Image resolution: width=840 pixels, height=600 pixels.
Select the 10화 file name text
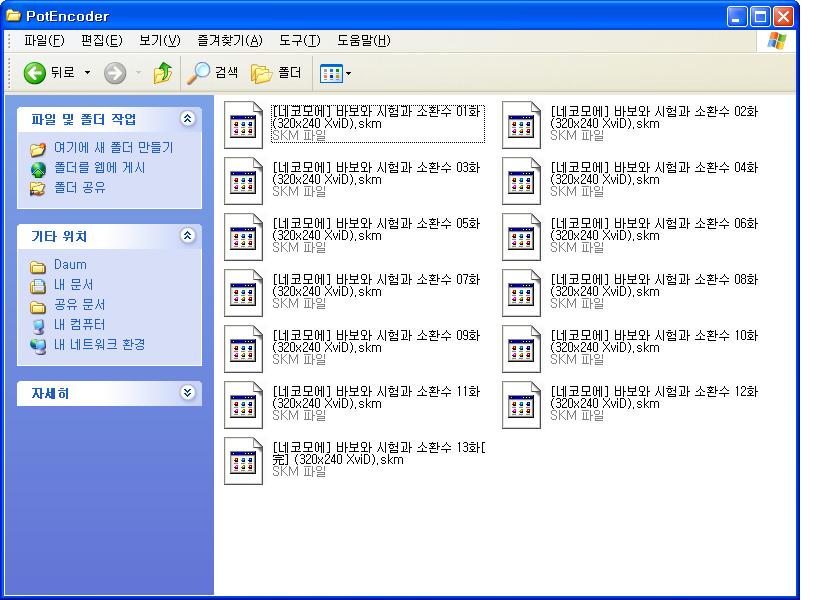pos(653,342)
